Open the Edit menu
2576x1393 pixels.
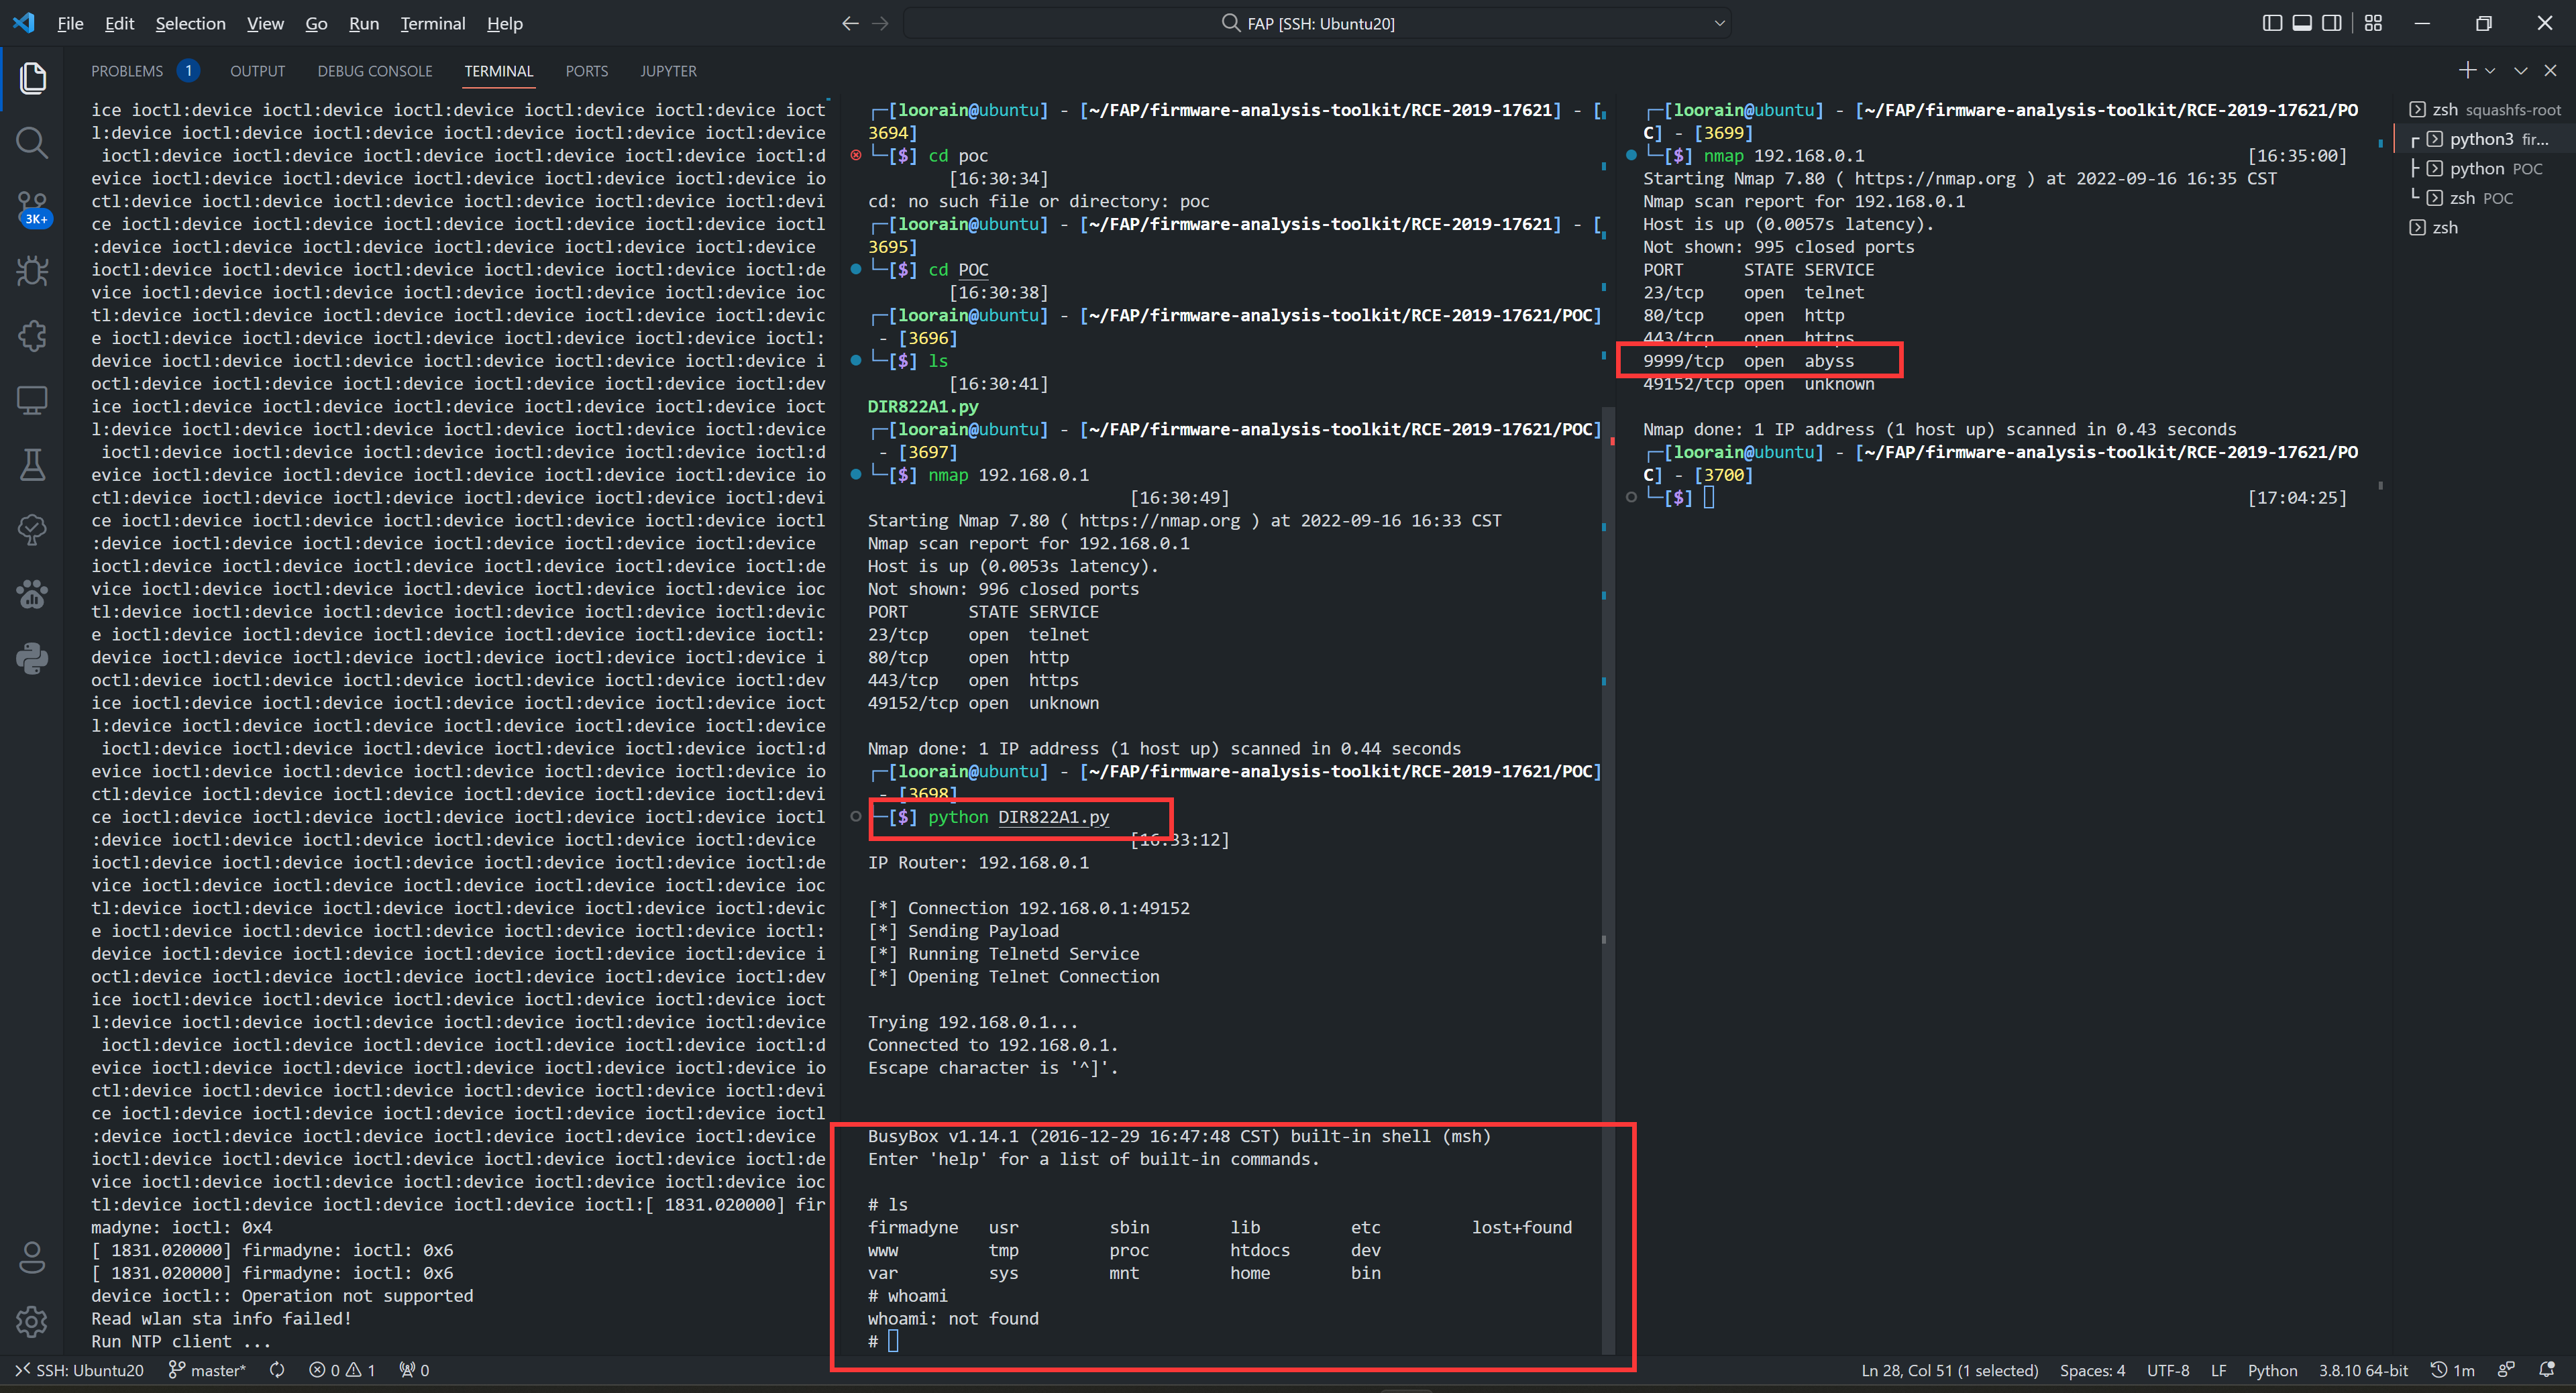[119, 23]
